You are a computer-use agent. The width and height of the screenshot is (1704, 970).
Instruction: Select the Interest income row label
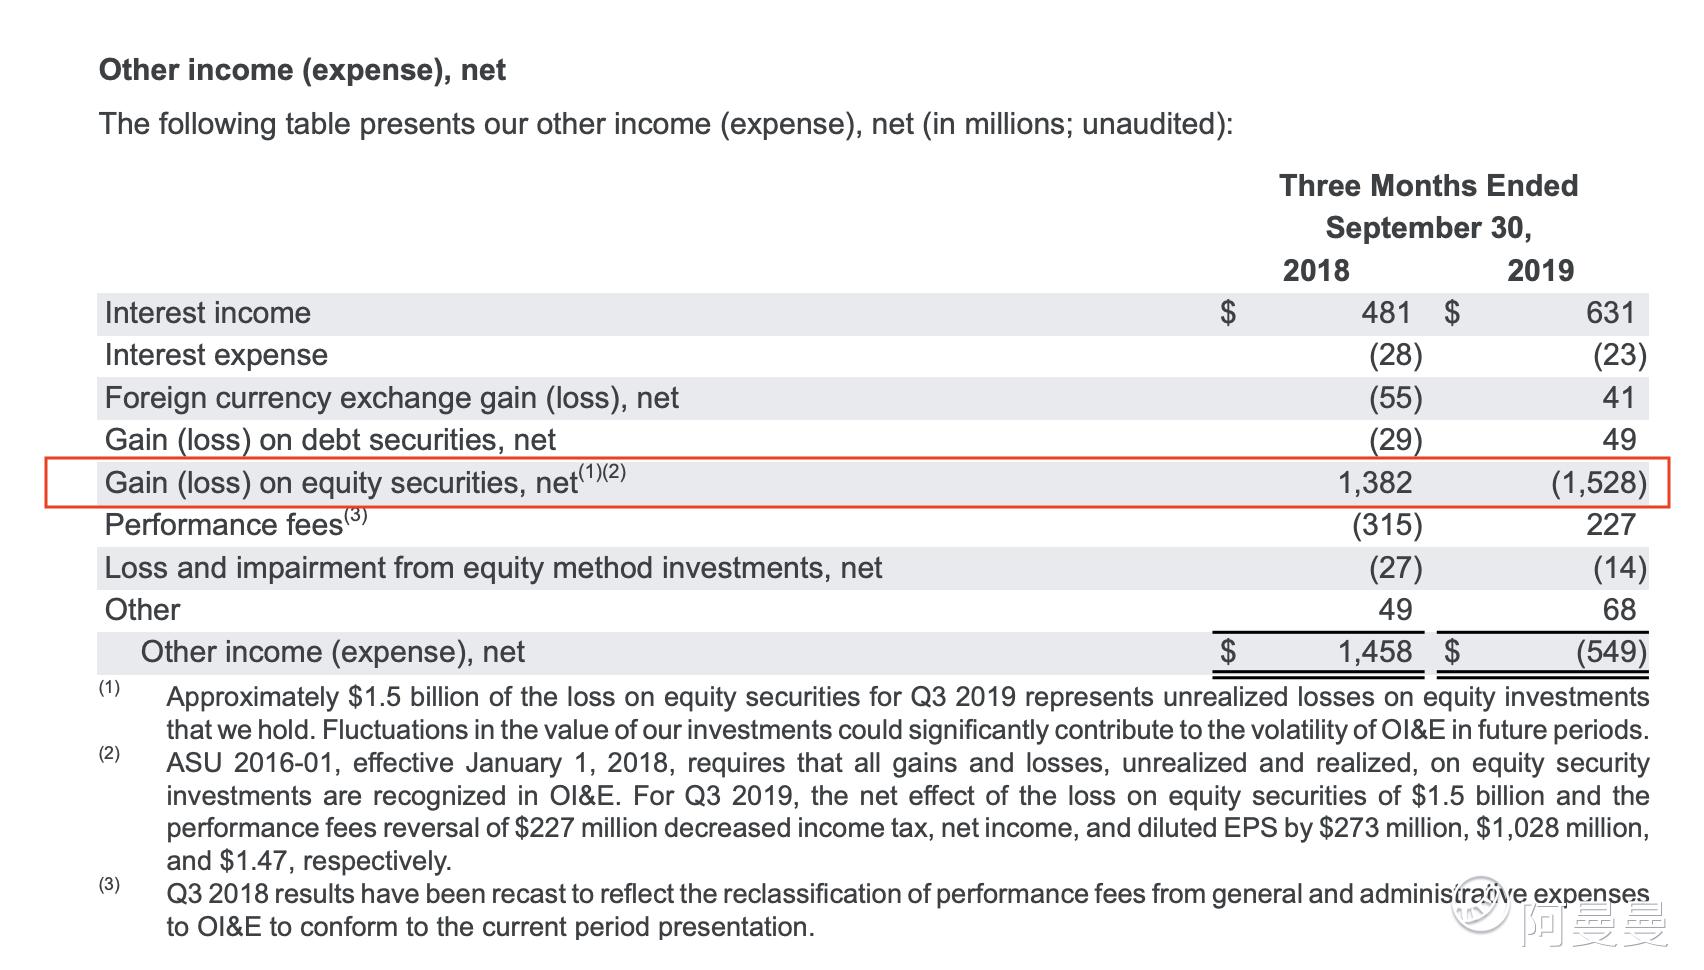click(x=208, y=313)
